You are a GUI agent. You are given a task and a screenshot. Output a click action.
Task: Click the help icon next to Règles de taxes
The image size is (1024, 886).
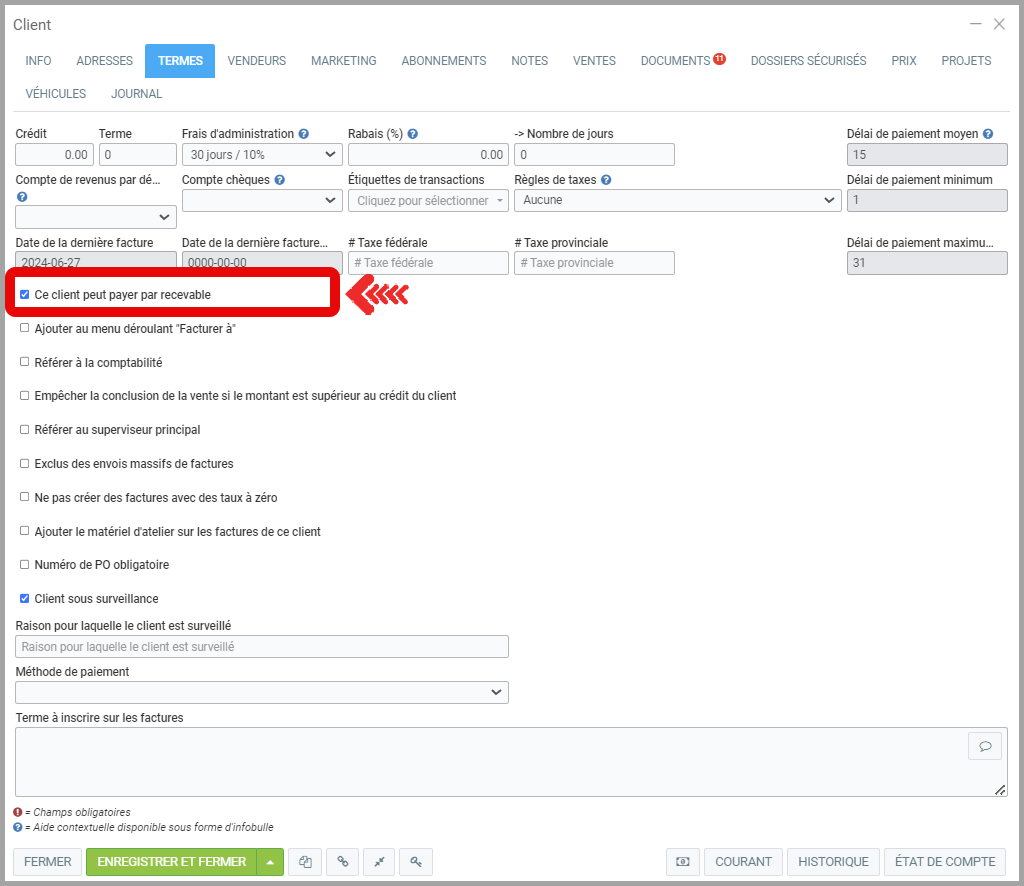pos(606,180)
